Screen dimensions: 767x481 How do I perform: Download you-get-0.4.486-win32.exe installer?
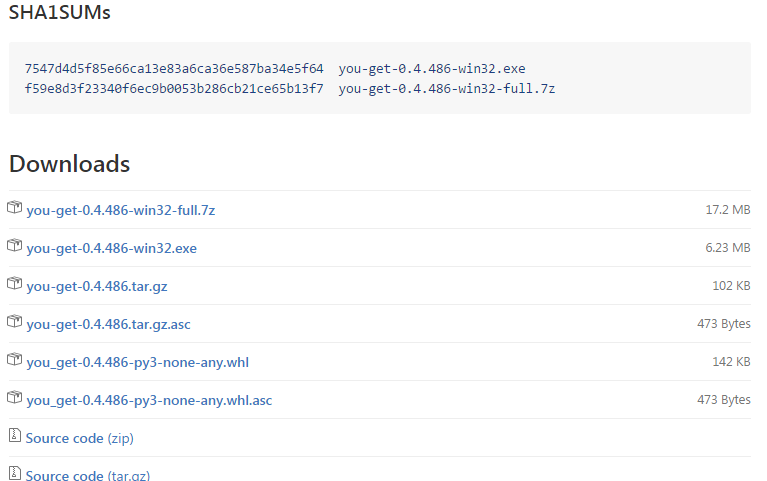pos(112,248)
